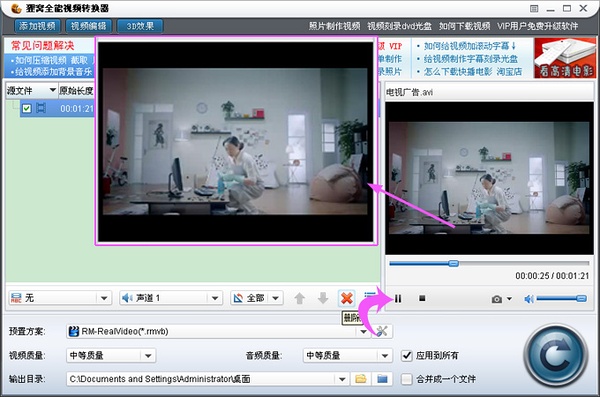Open the title bar menu icon

click(x=534, y=8)
